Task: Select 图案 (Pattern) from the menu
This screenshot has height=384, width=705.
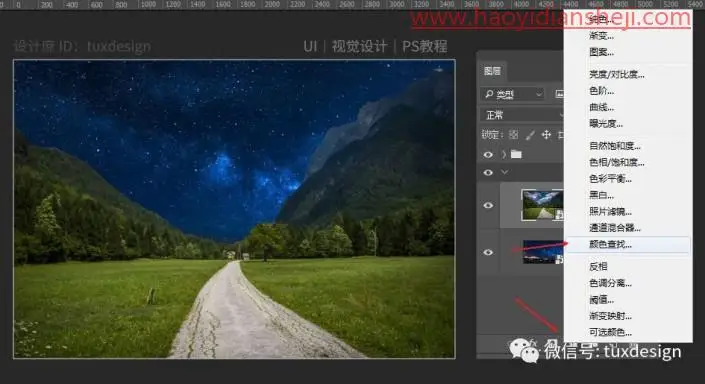Action: coord(601,52)
